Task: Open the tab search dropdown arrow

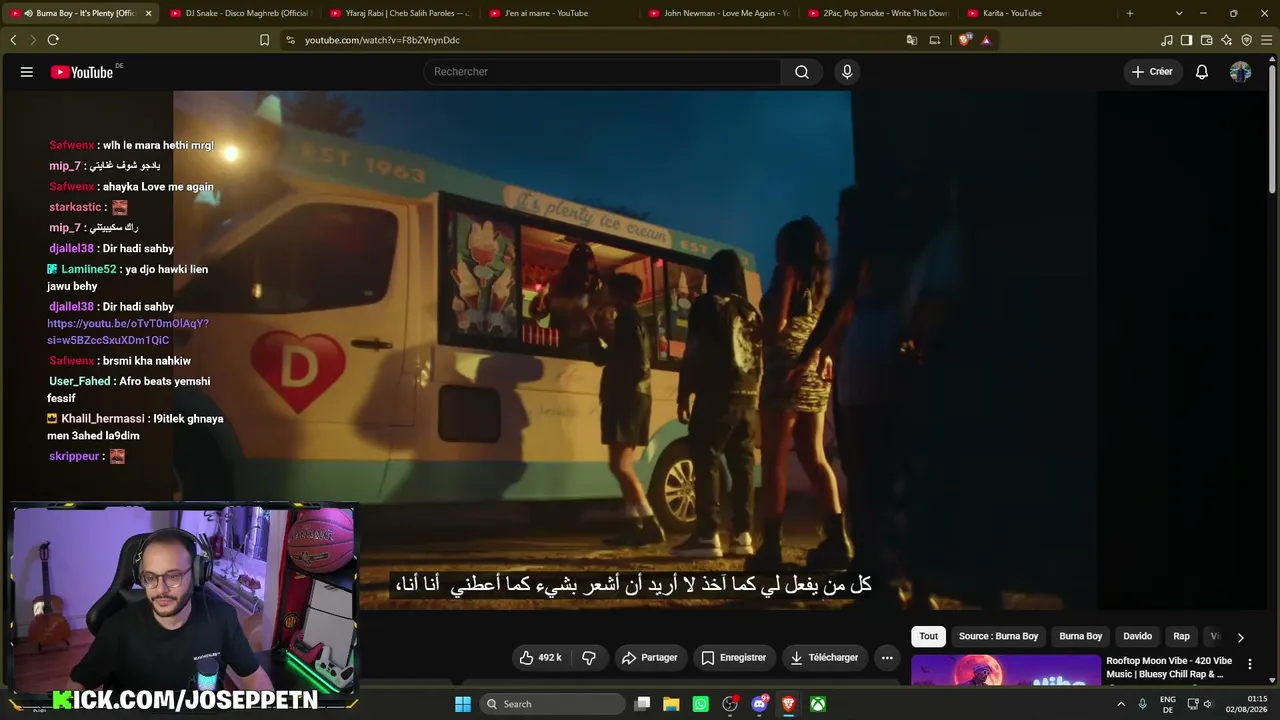Action: click(1179, 13)
